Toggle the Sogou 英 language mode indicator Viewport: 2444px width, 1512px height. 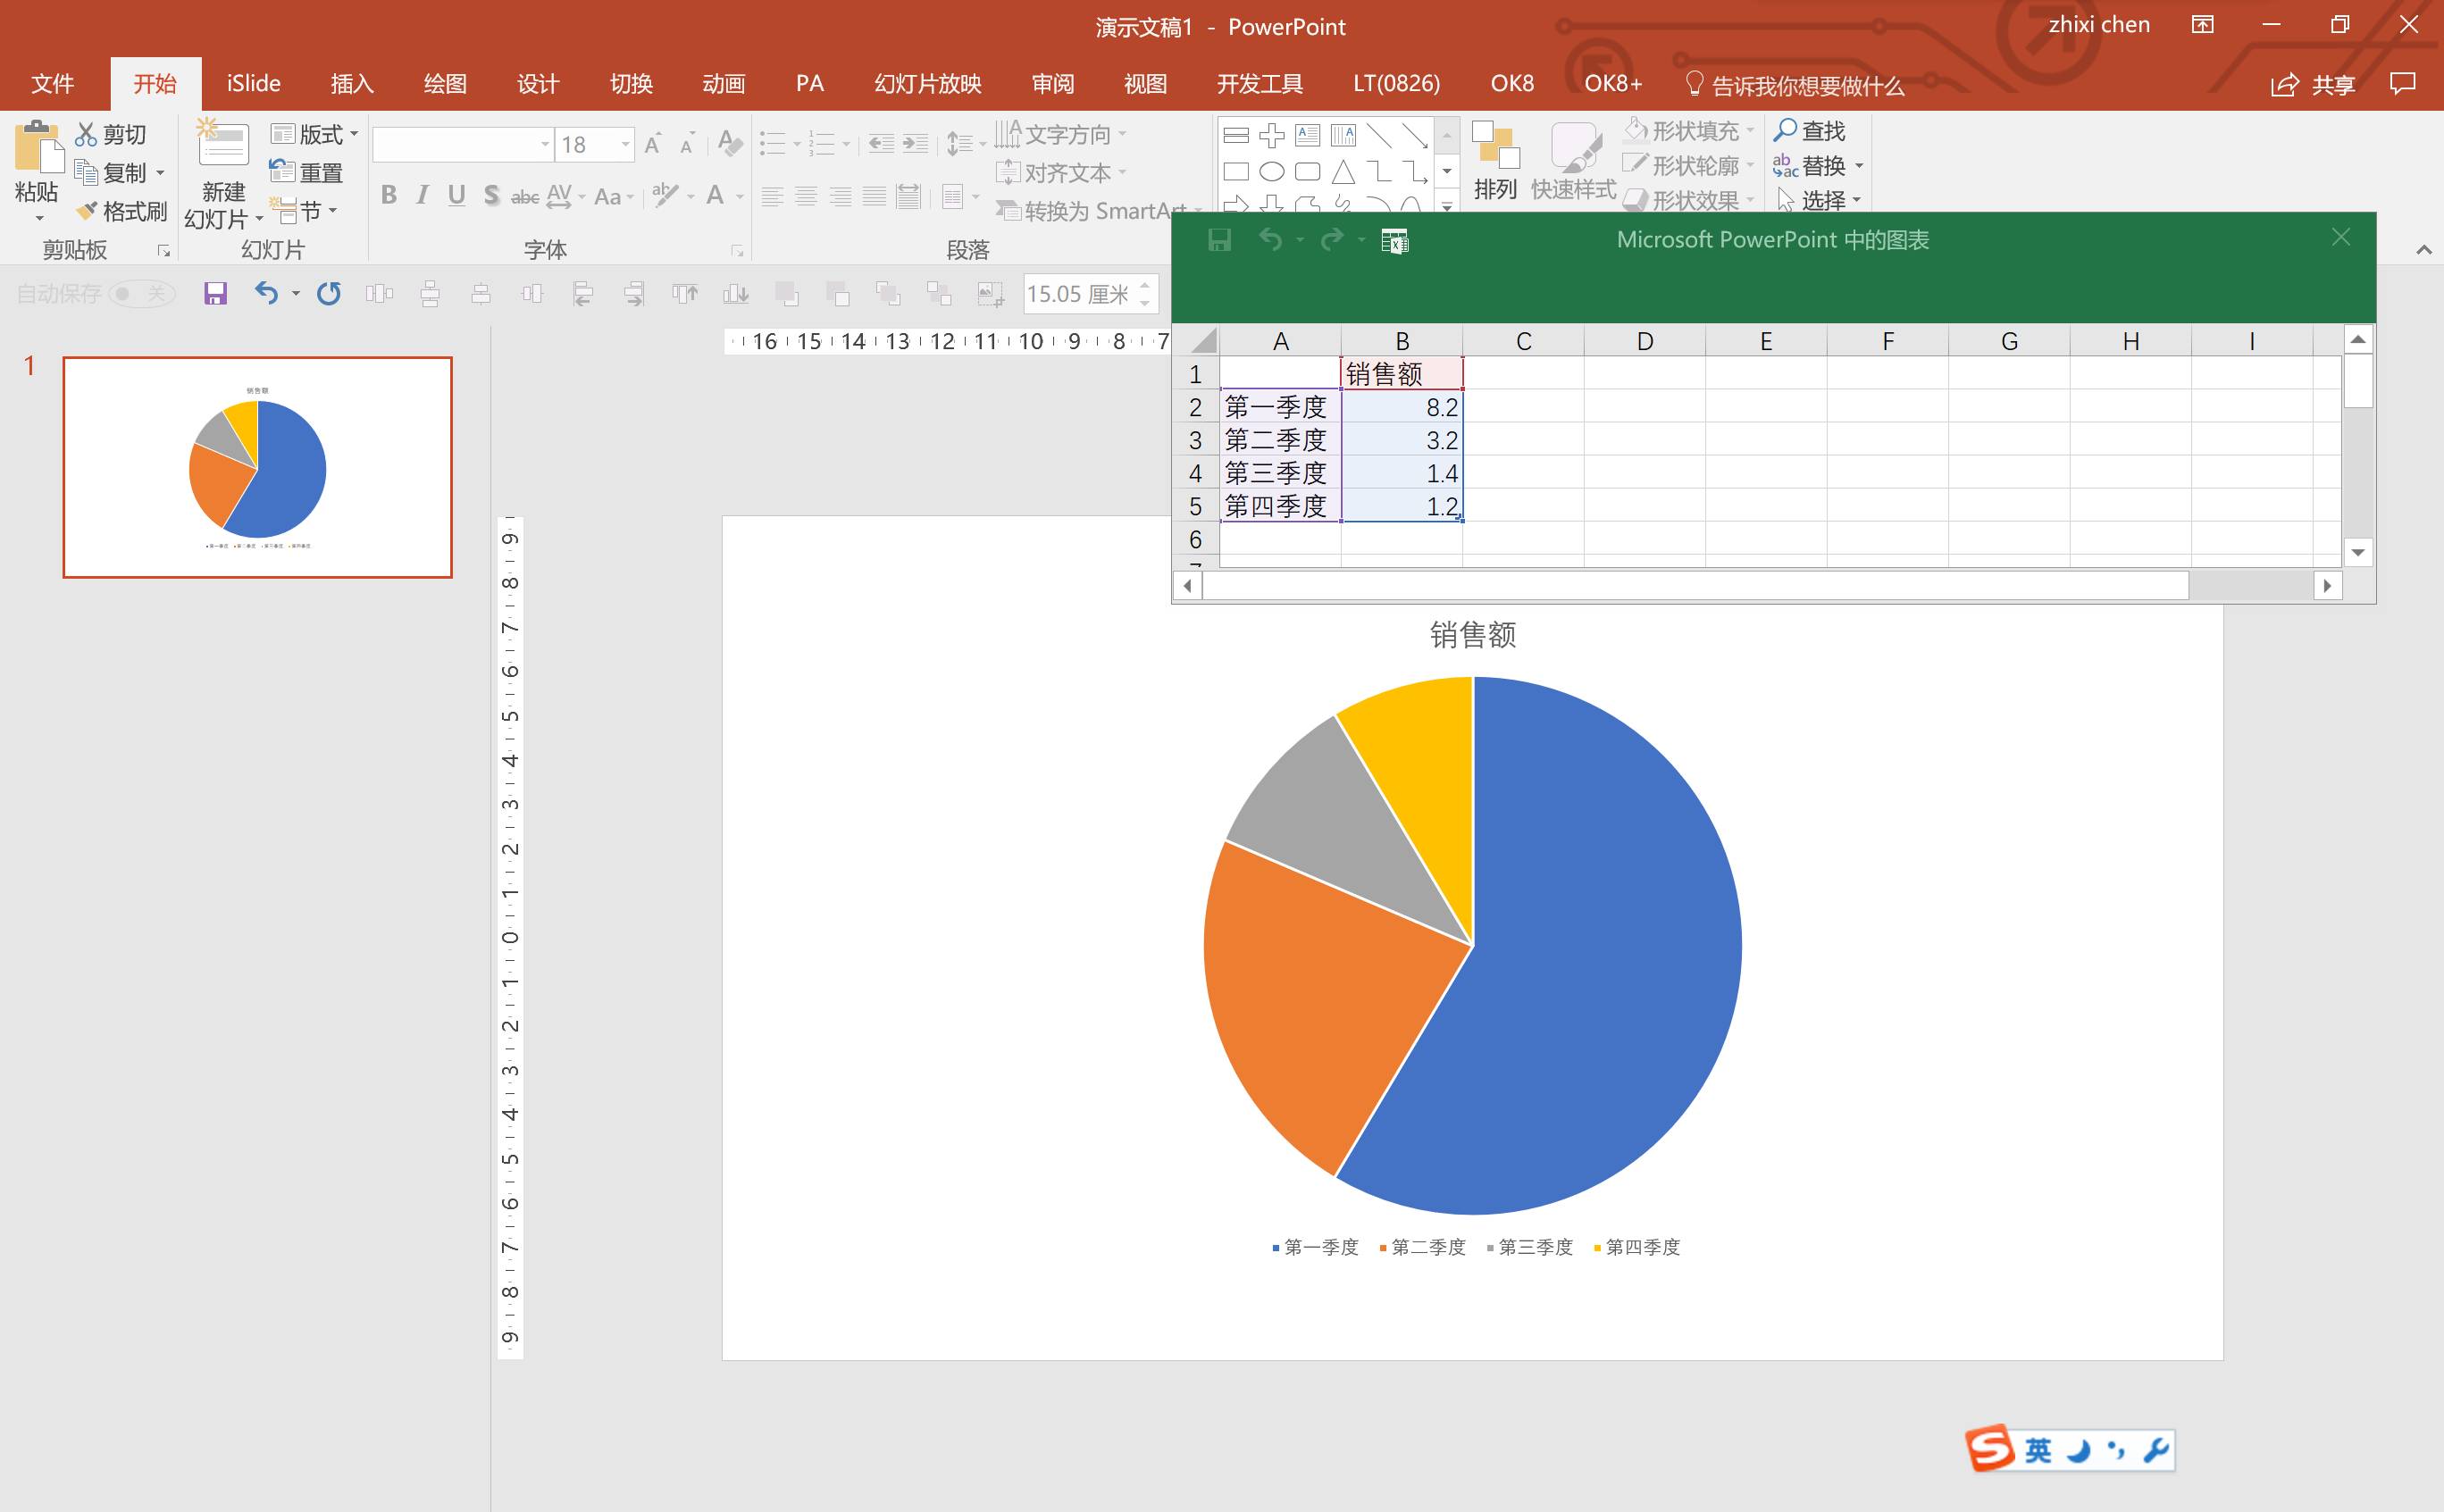[x=2038, y=1450]
